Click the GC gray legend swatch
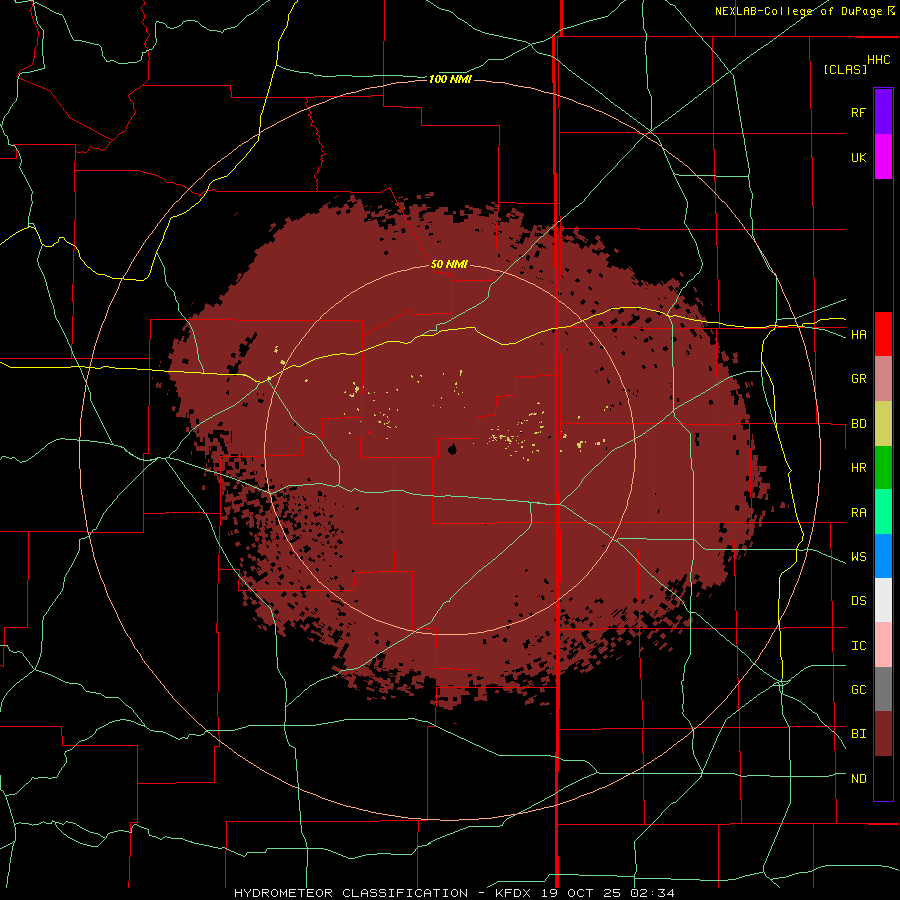Image resolution: width=900 pixels, height=900 pixels. [x=883, y=689]
